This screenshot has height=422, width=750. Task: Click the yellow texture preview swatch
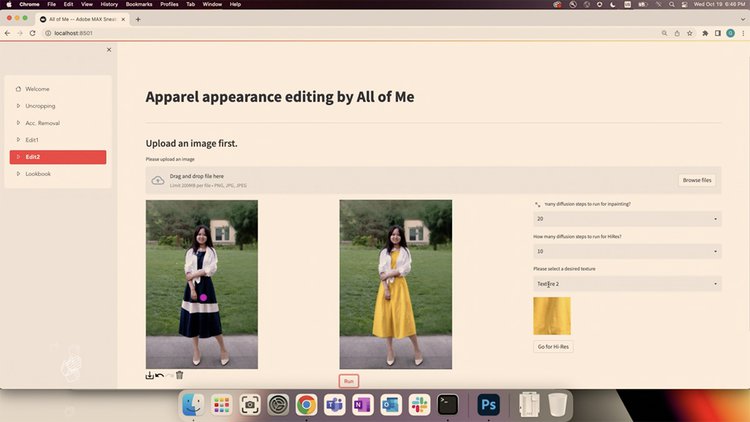point(552,315)
